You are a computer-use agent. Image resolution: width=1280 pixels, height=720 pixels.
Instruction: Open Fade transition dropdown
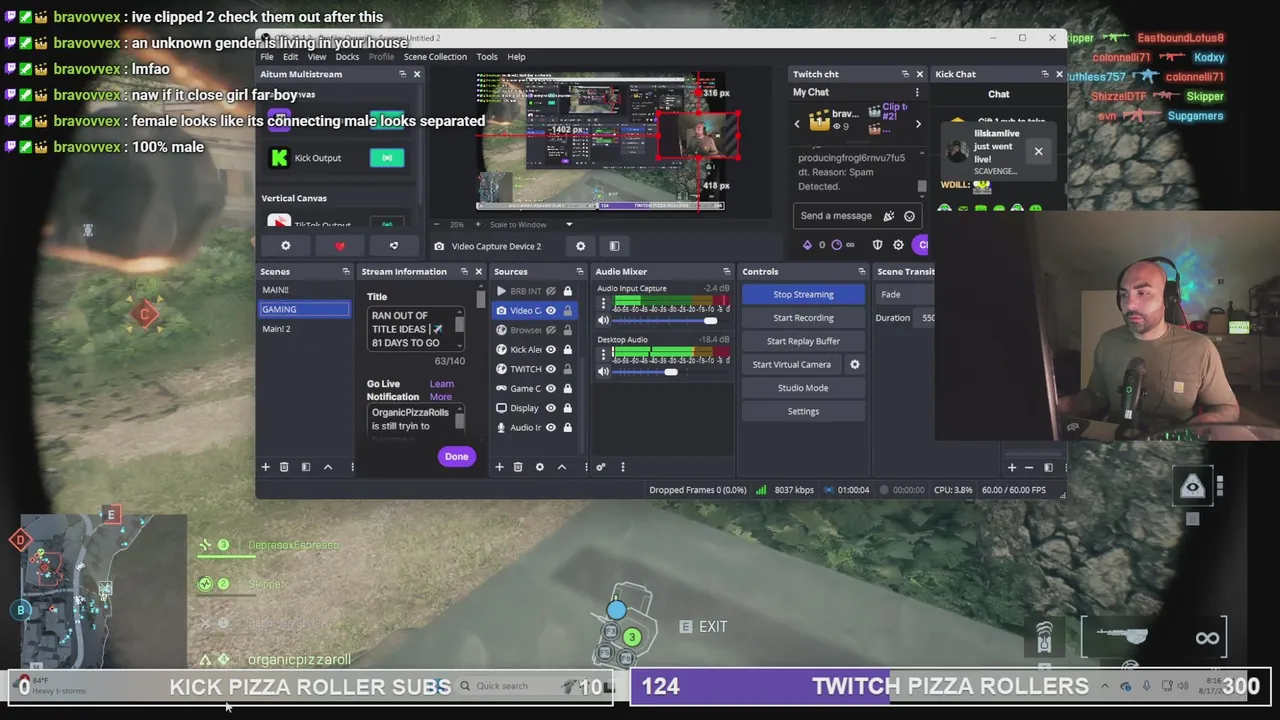coord(905,295)
